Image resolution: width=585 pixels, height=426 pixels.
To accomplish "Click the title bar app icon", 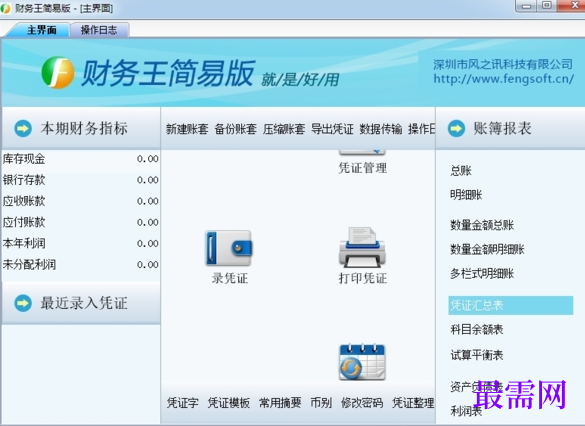I will tap(6, 8).
